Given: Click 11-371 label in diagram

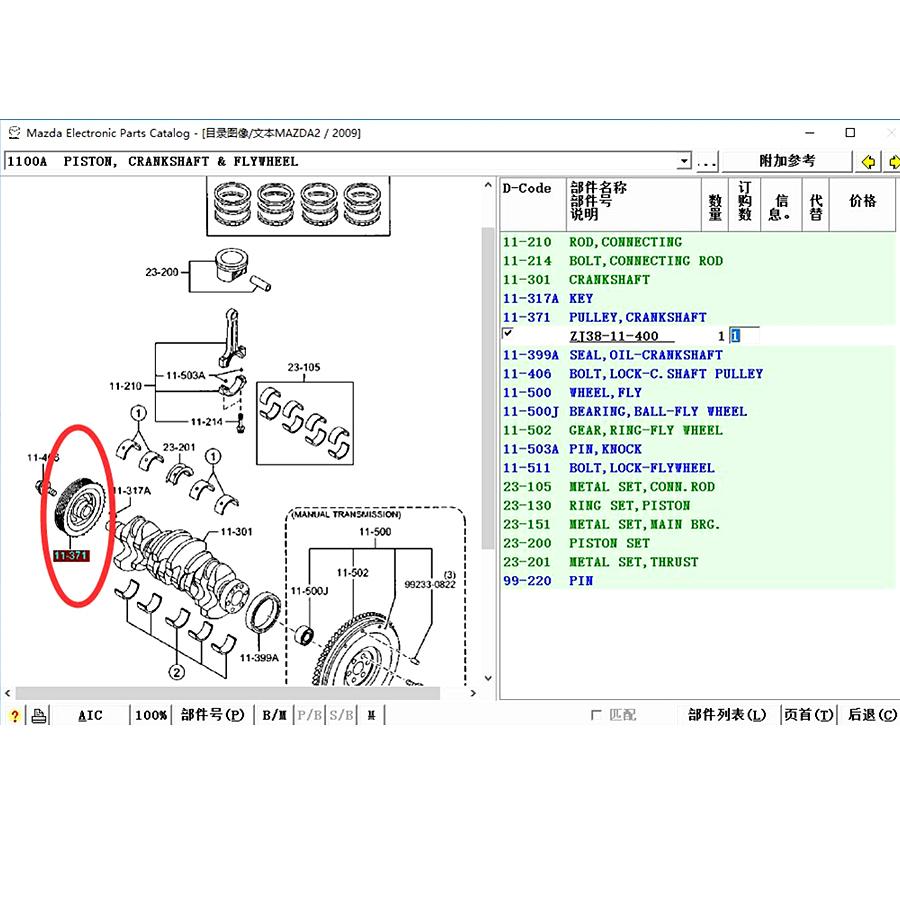Looking at the screenshot, I should [x=71, y=556].
